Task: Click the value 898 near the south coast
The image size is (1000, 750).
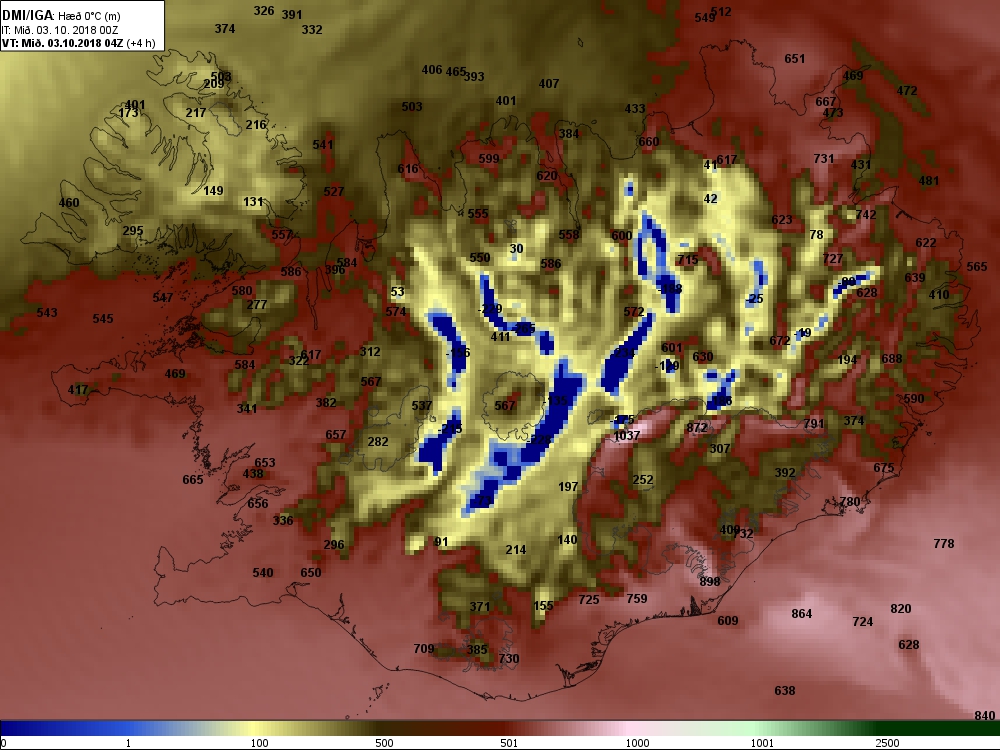Action: [710, 581]
